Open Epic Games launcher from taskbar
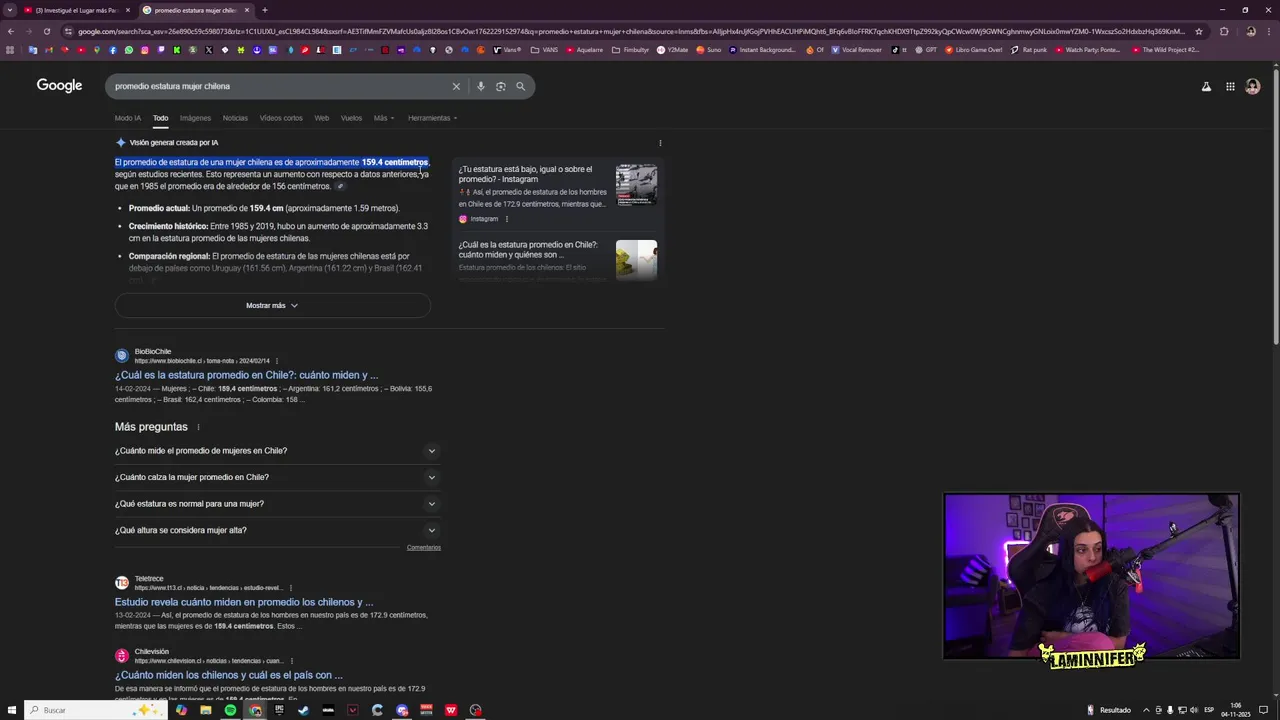Image resolution: width=1280 pixels, height=720 pixels. click(279, 710)
